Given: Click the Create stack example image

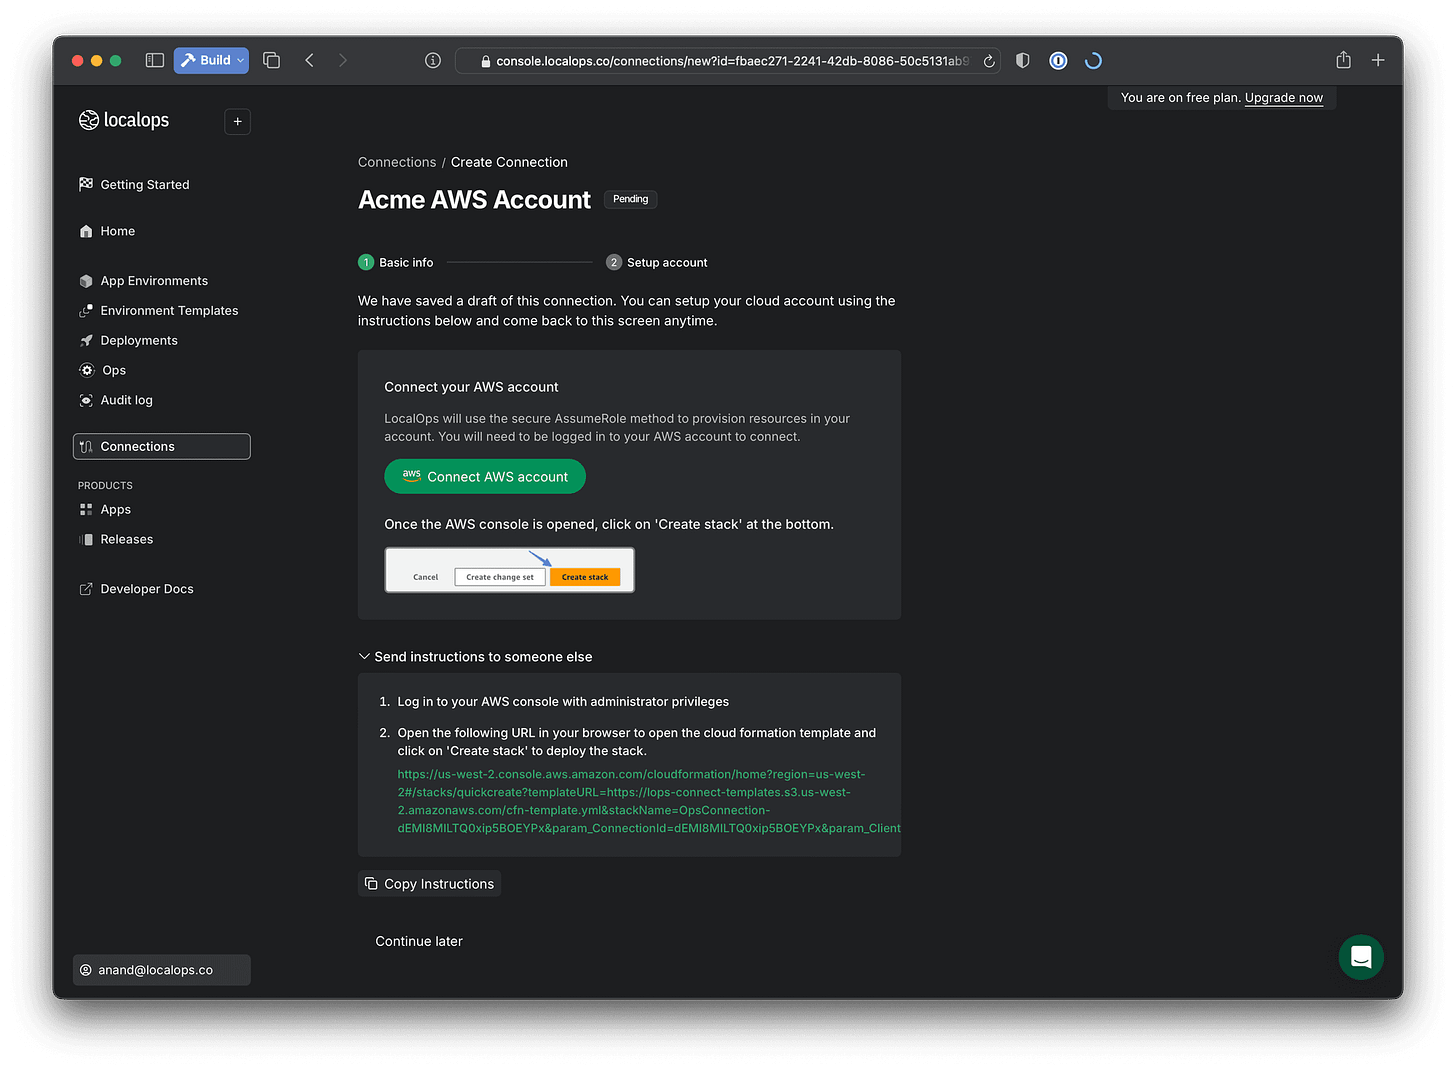Looking at the screenshot, I should (x=510, y=570).
